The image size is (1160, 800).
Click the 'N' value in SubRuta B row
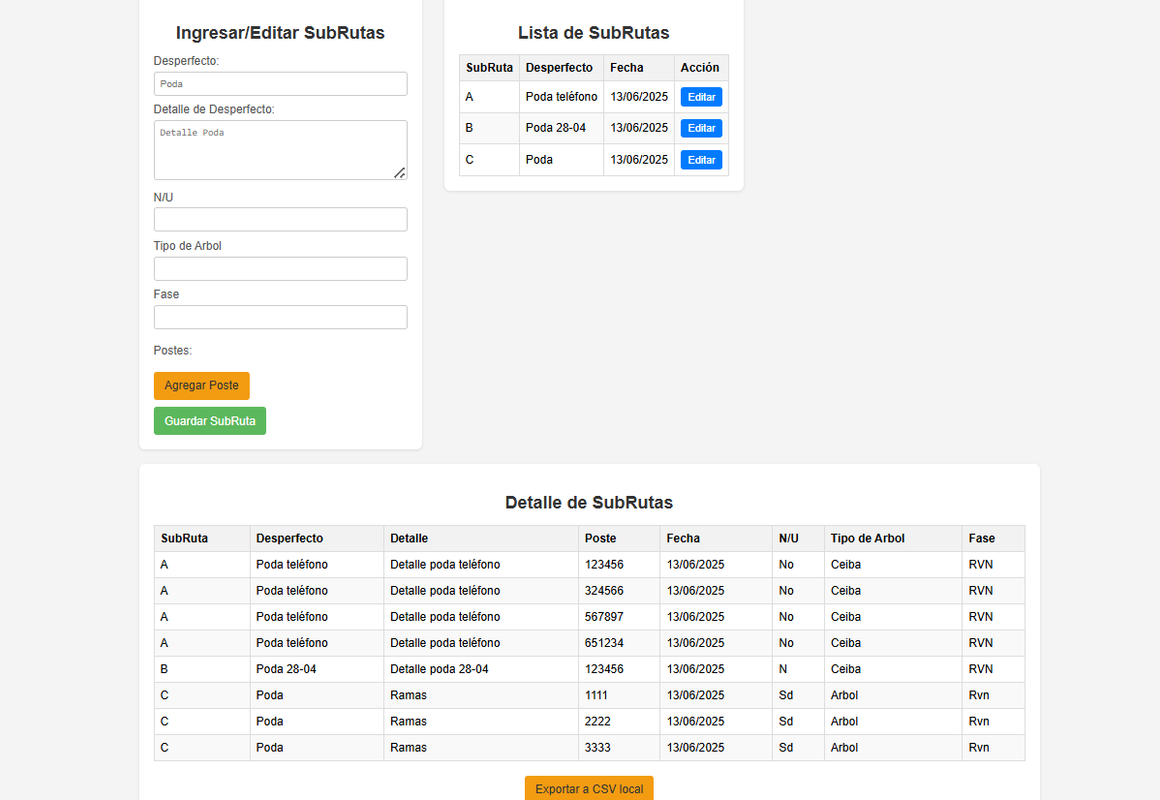798,669
